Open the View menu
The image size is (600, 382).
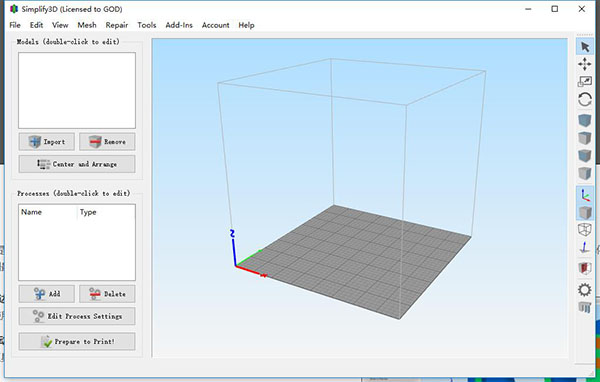[x=60, y=25]
